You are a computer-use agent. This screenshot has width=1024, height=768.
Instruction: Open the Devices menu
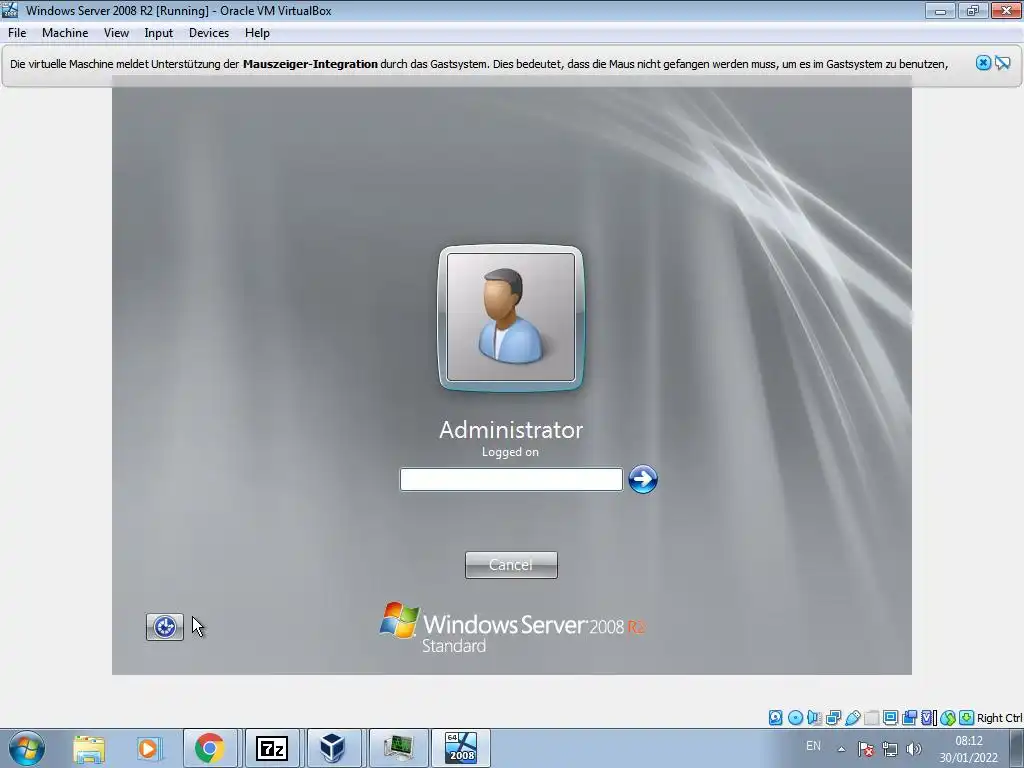(209, 33)
